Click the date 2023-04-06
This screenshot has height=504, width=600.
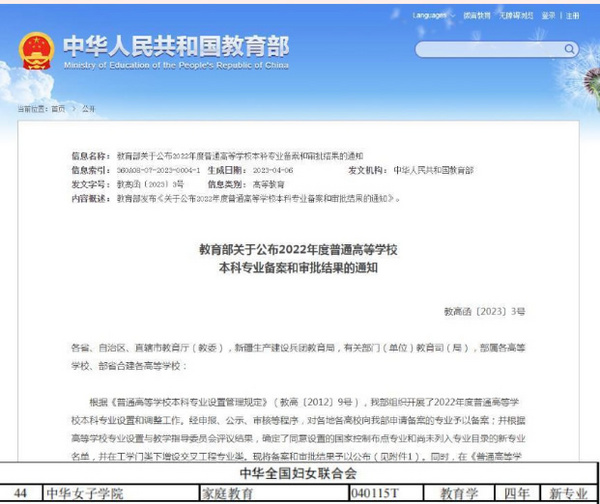point(273,170)
